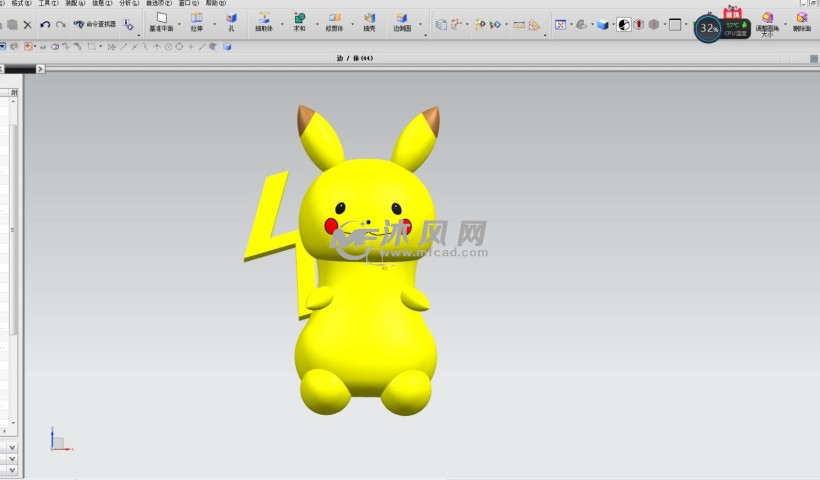
Task: Open the Command Finder (命令查找器)
Action: [95, 24]
